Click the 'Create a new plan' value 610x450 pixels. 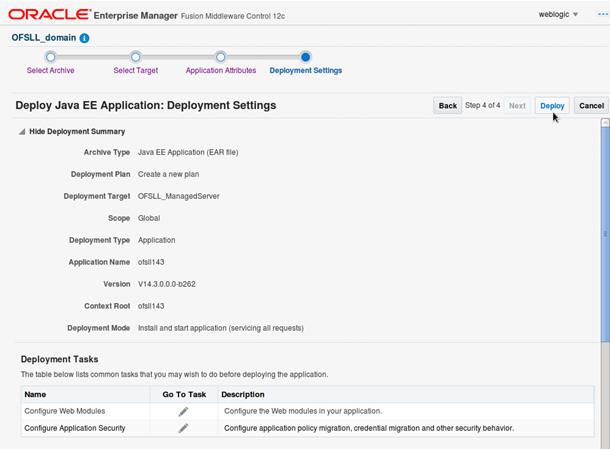(x=168, y=174)
